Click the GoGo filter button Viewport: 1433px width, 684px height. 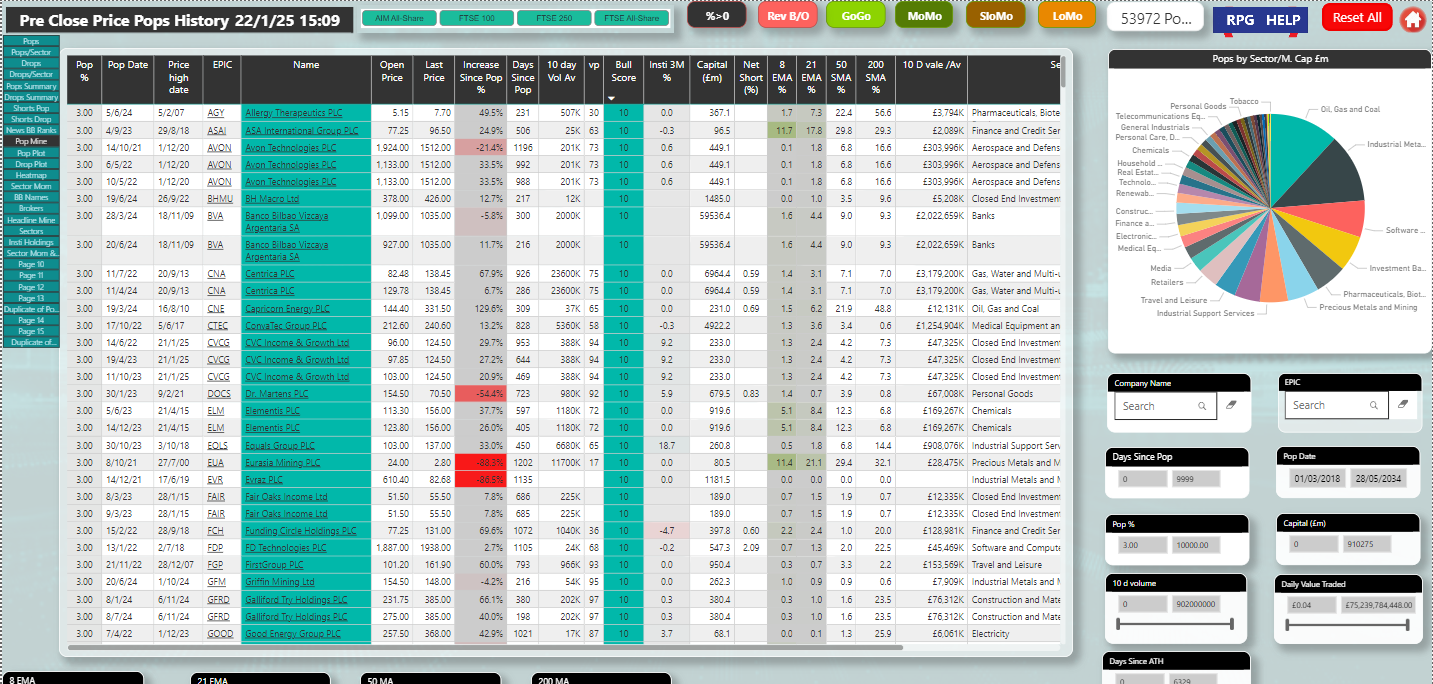(856, 16)
